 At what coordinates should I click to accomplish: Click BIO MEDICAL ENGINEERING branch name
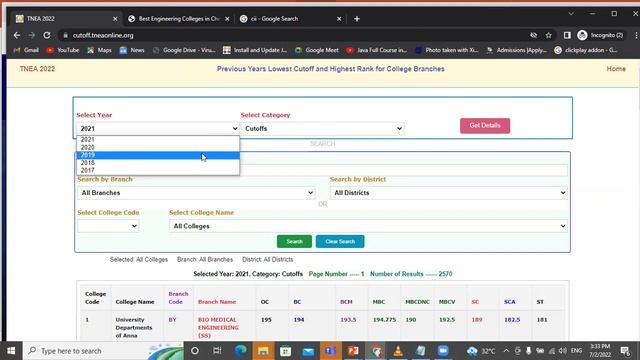tap(218, 328)
